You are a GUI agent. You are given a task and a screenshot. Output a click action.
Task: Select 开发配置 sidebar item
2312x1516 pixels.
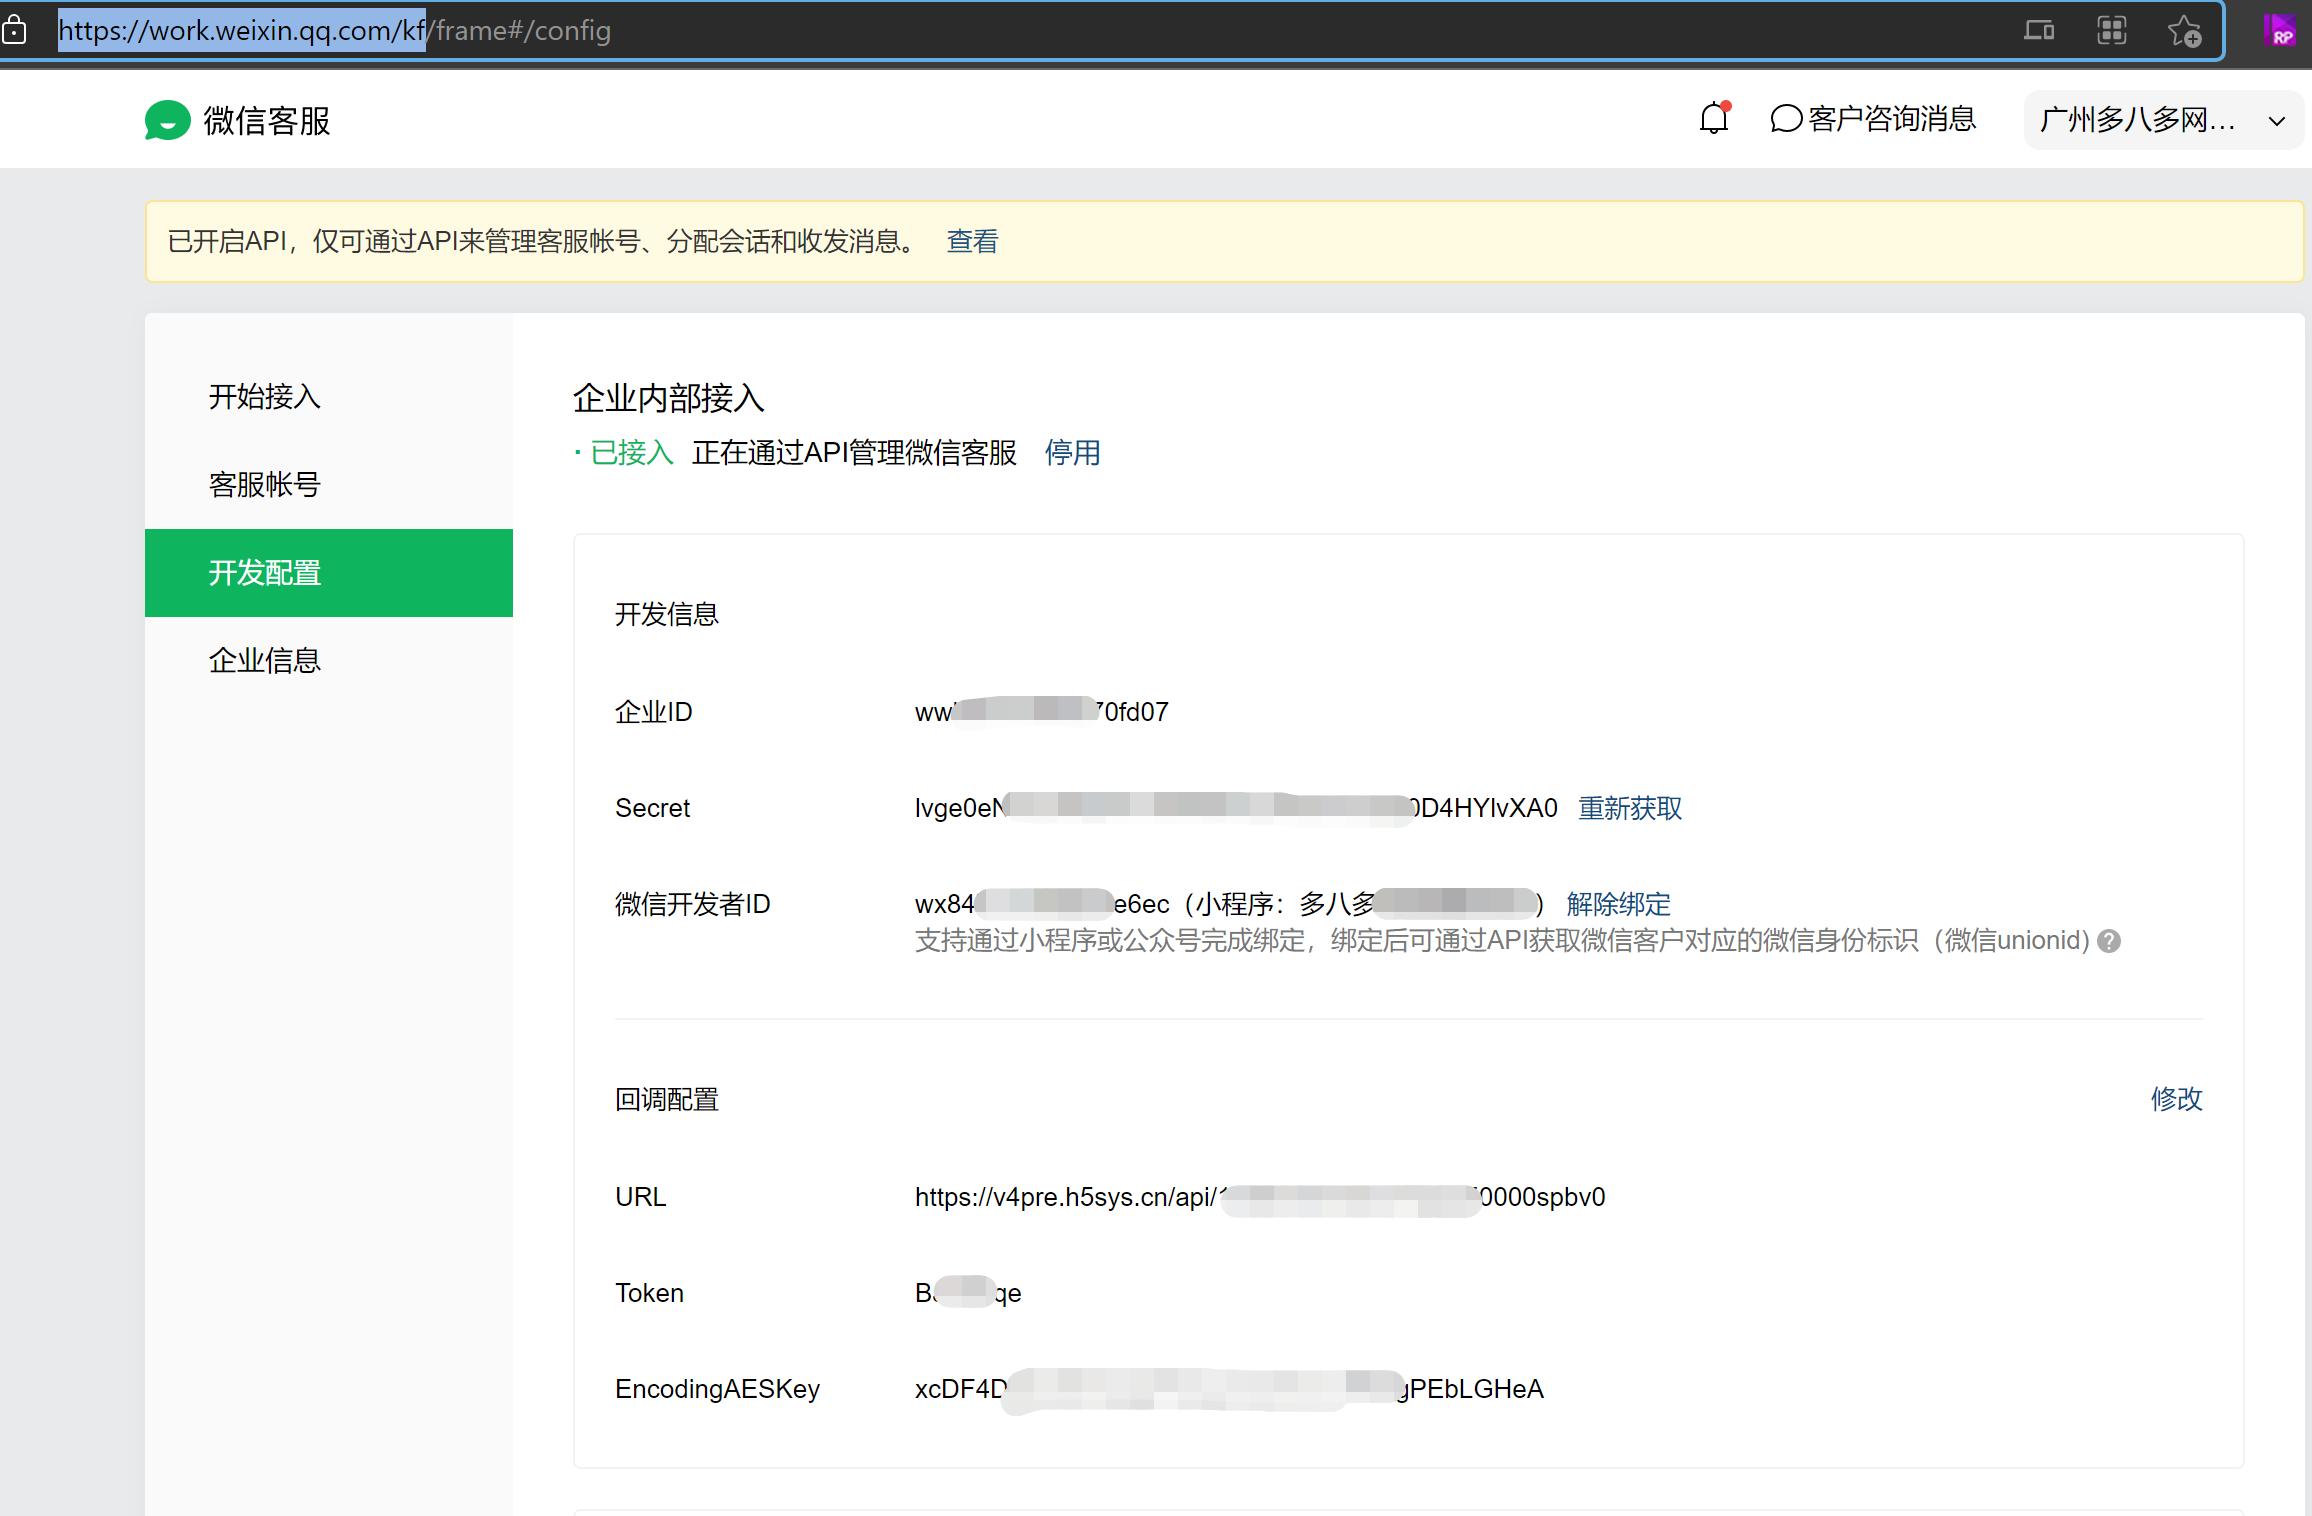(265, 573)
